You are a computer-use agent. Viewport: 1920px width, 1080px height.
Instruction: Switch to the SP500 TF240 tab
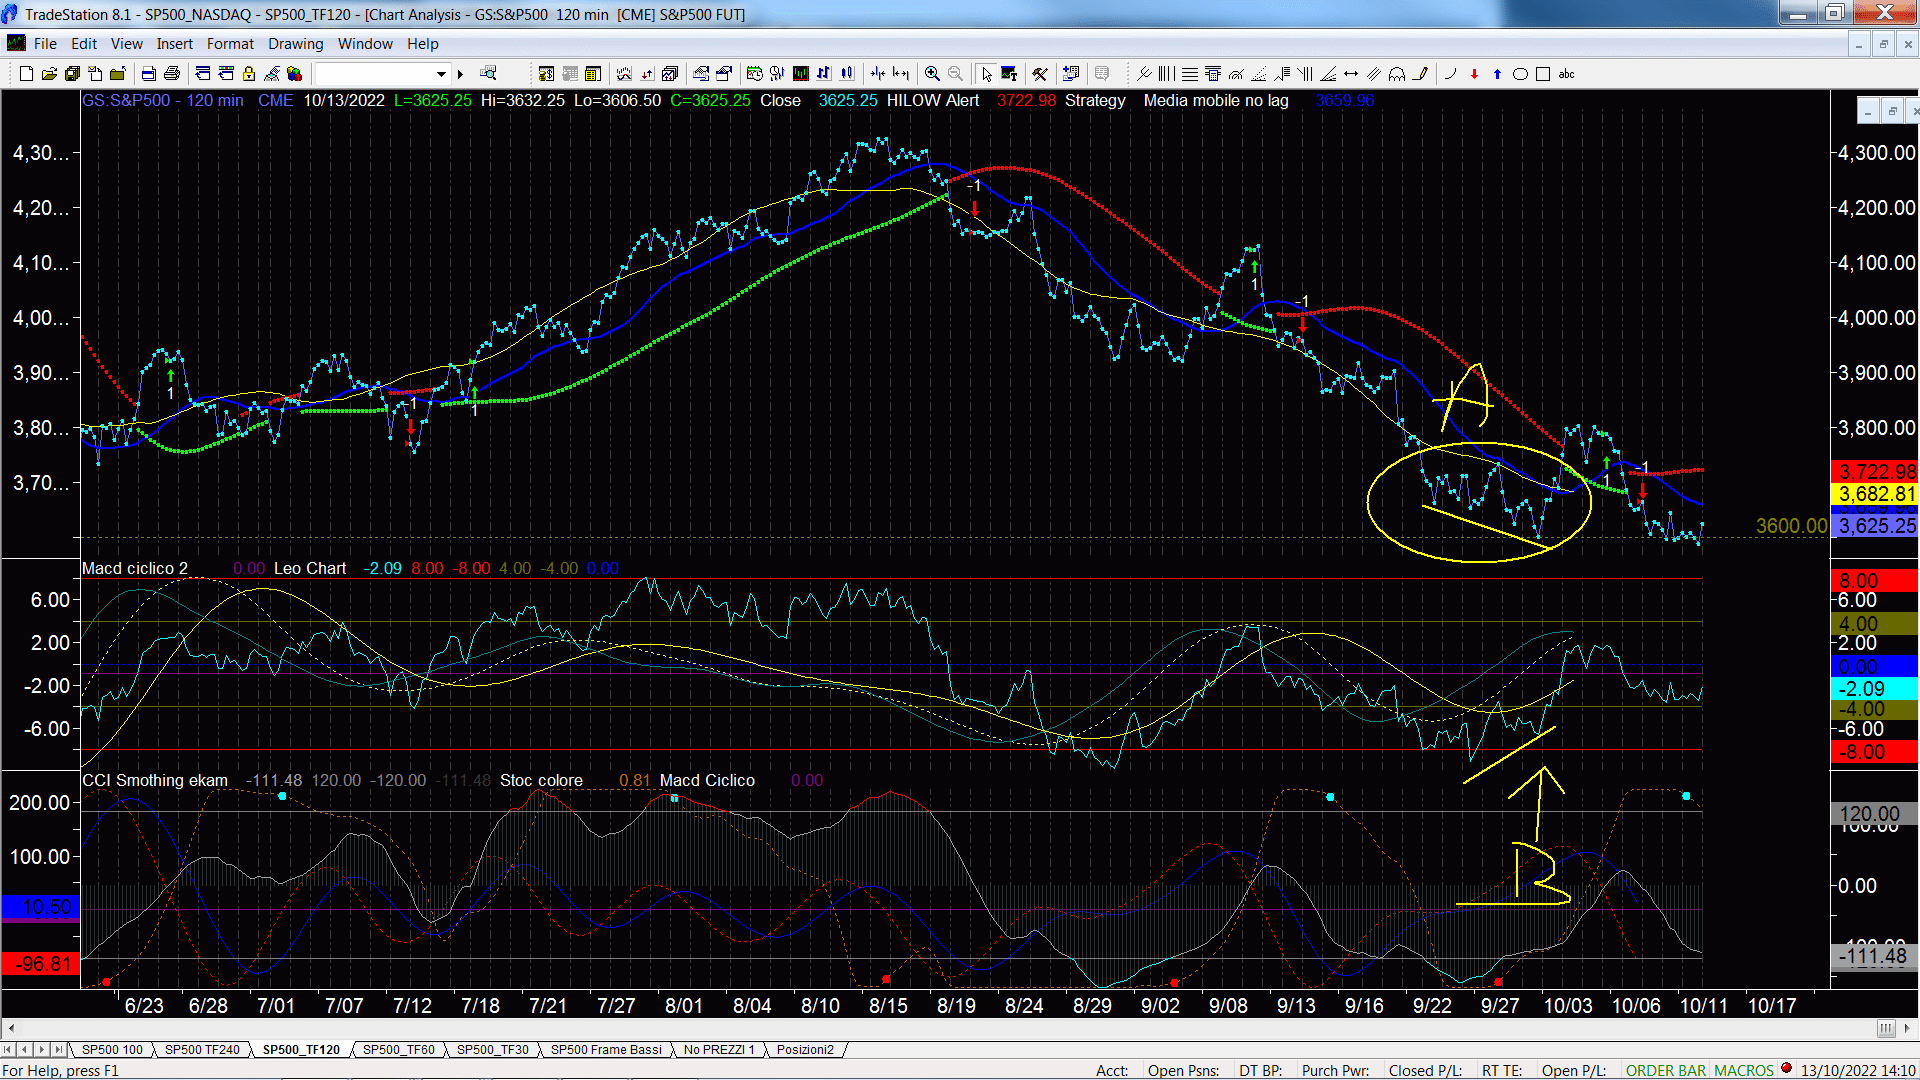coord(202,1050)
